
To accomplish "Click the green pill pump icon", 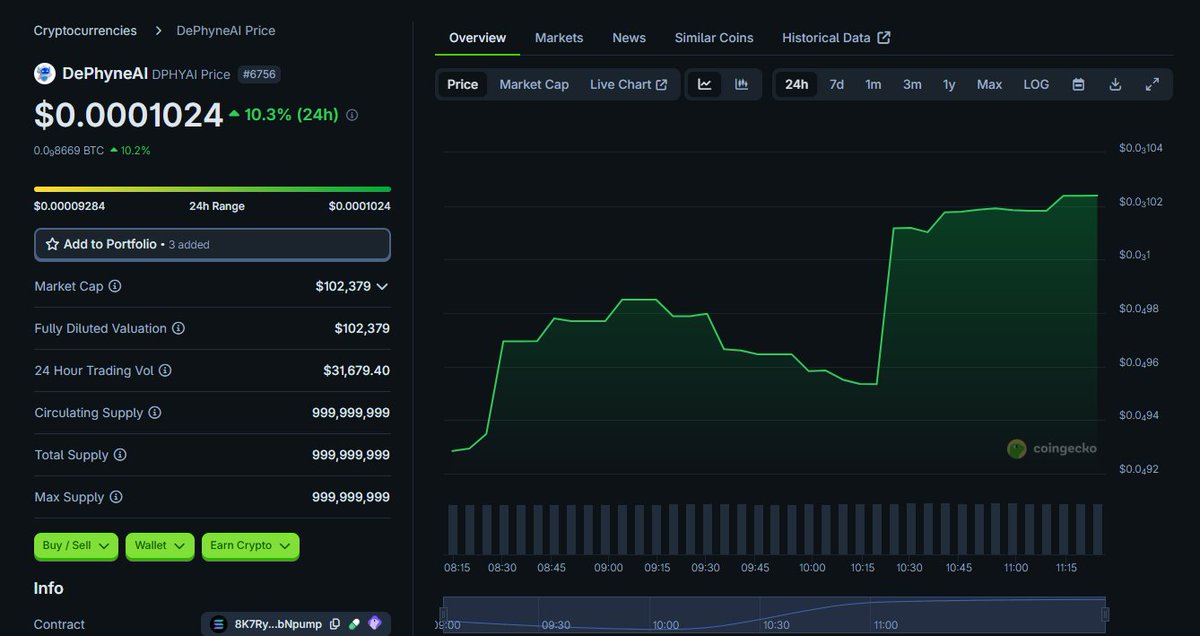I will (354, 624).
